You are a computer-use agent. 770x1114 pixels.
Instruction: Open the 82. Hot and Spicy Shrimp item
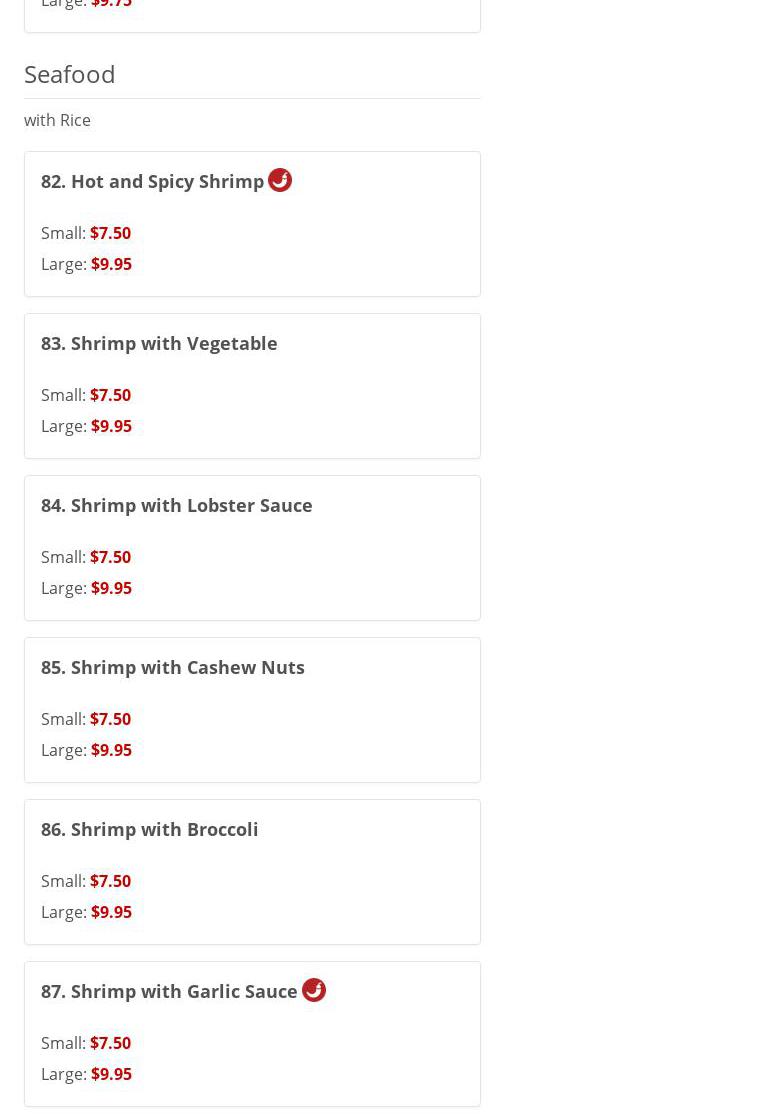152,181
